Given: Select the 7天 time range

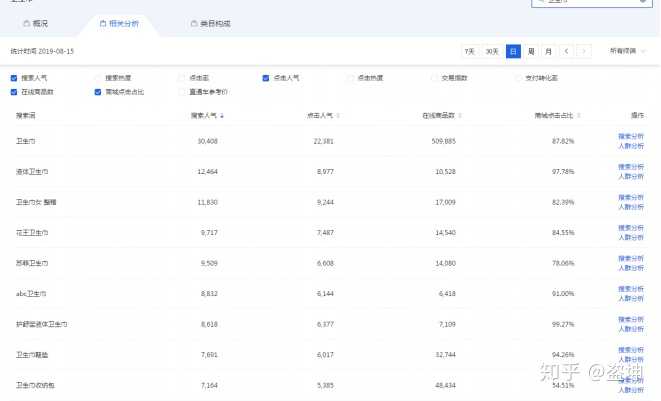Looking at the screenshot, I should tap(469, 51).
